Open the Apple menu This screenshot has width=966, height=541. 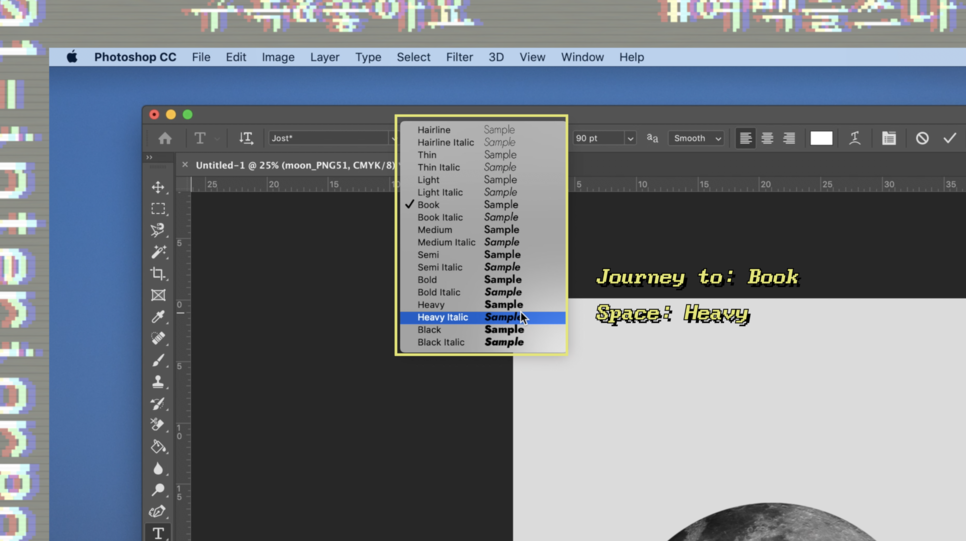point(72,57)
